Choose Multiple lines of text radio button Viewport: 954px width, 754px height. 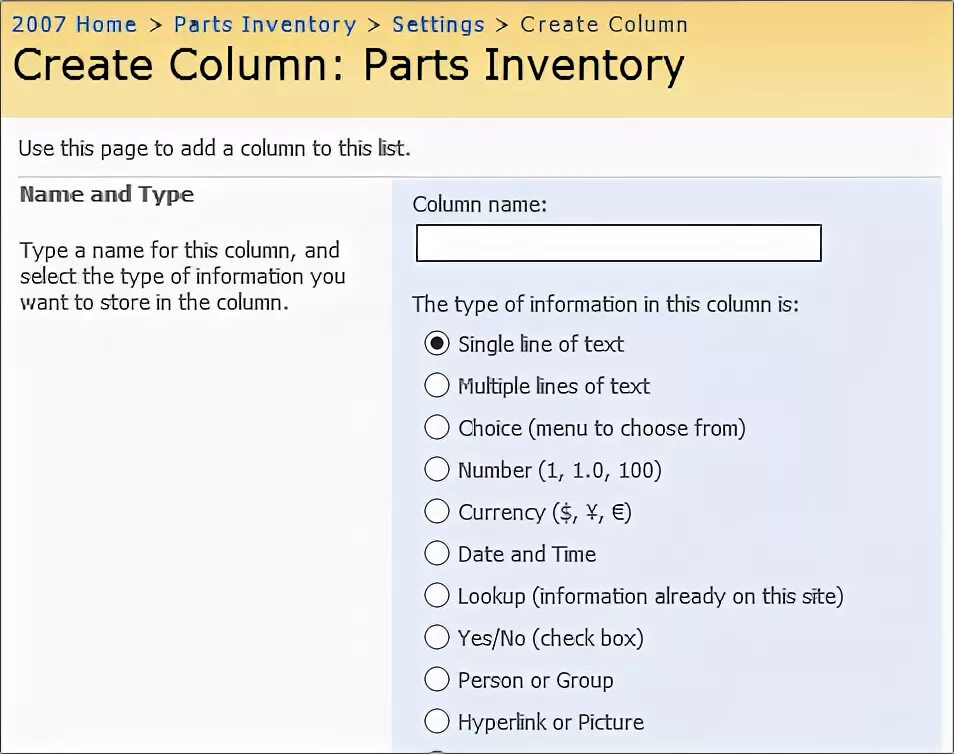tap(437, 386)
